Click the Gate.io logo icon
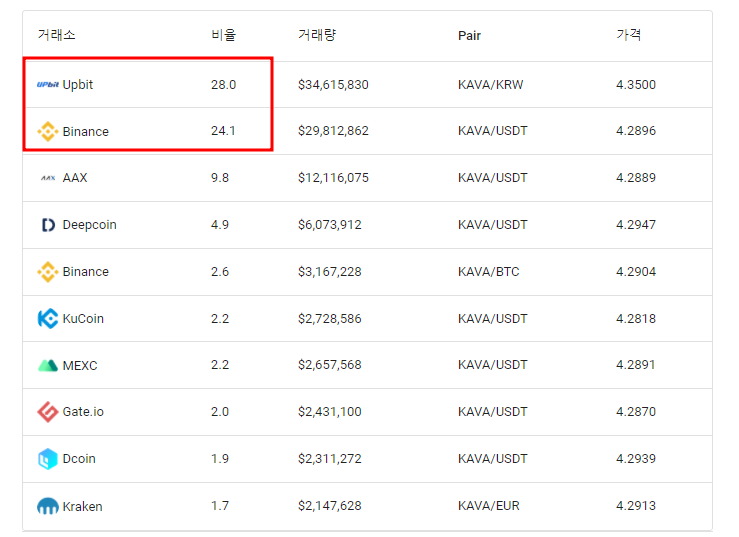Viewport: 739px width, 537px height. click(x=48, y=412)
